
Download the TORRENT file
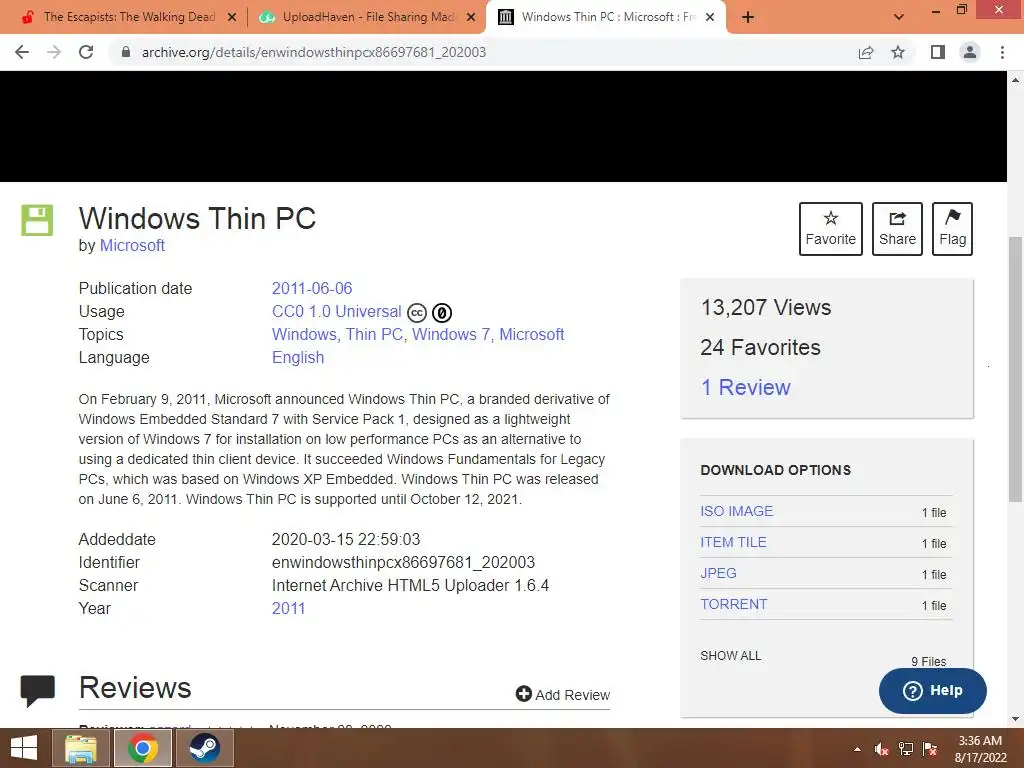(733, 604)
